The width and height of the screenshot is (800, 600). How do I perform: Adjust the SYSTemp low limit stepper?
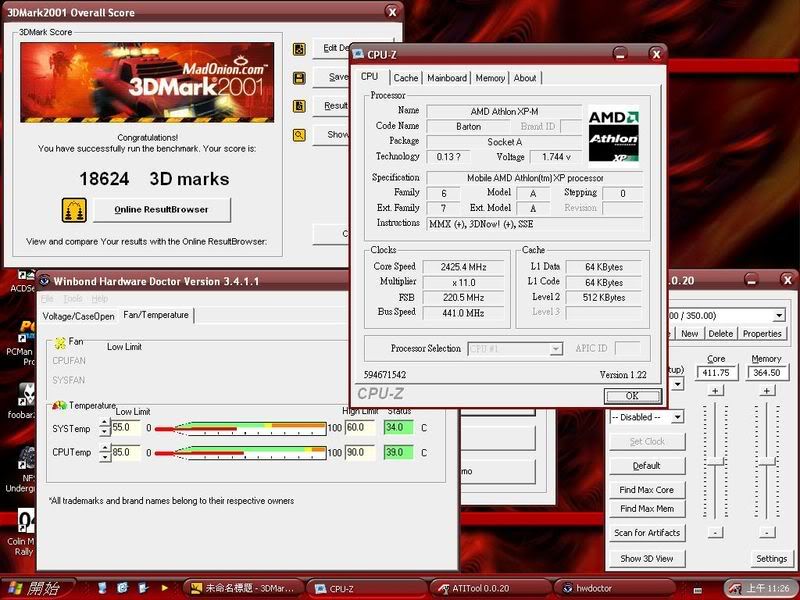point(105,428)
